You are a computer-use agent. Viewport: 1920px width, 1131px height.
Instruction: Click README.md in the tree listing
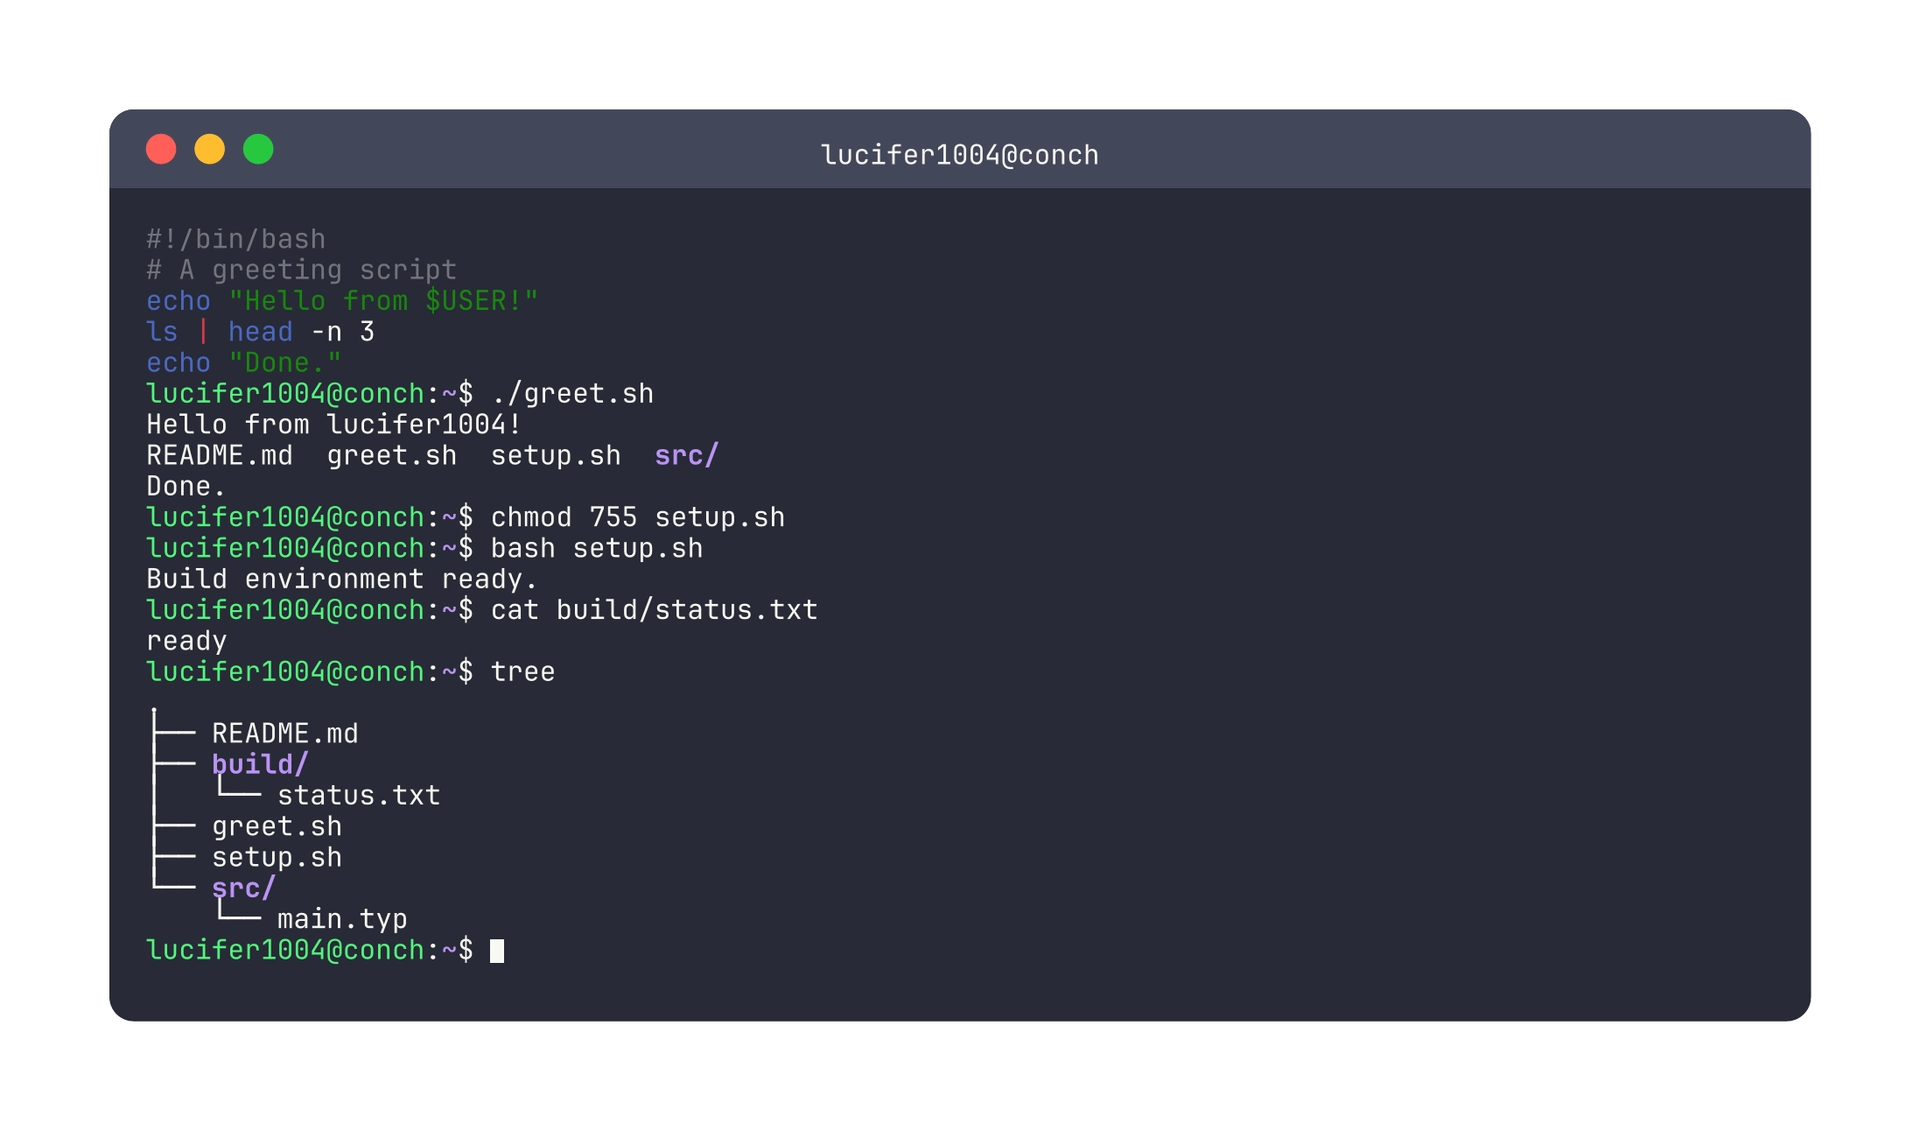[285, 734]
